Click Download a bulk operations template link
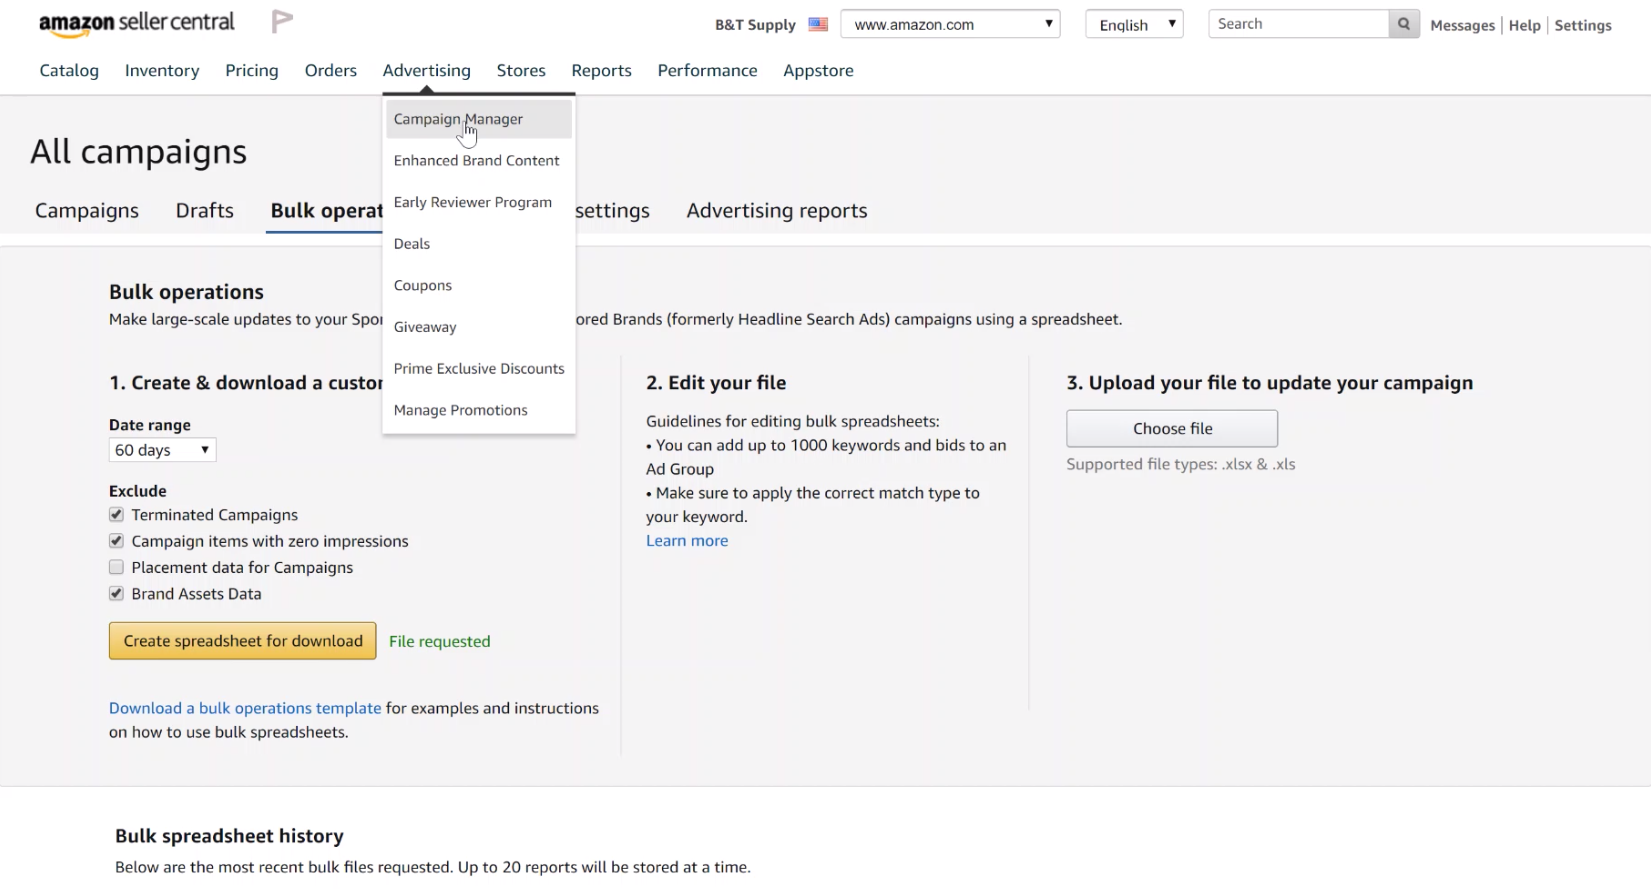 pyautogui.click(x=245, y=708)
